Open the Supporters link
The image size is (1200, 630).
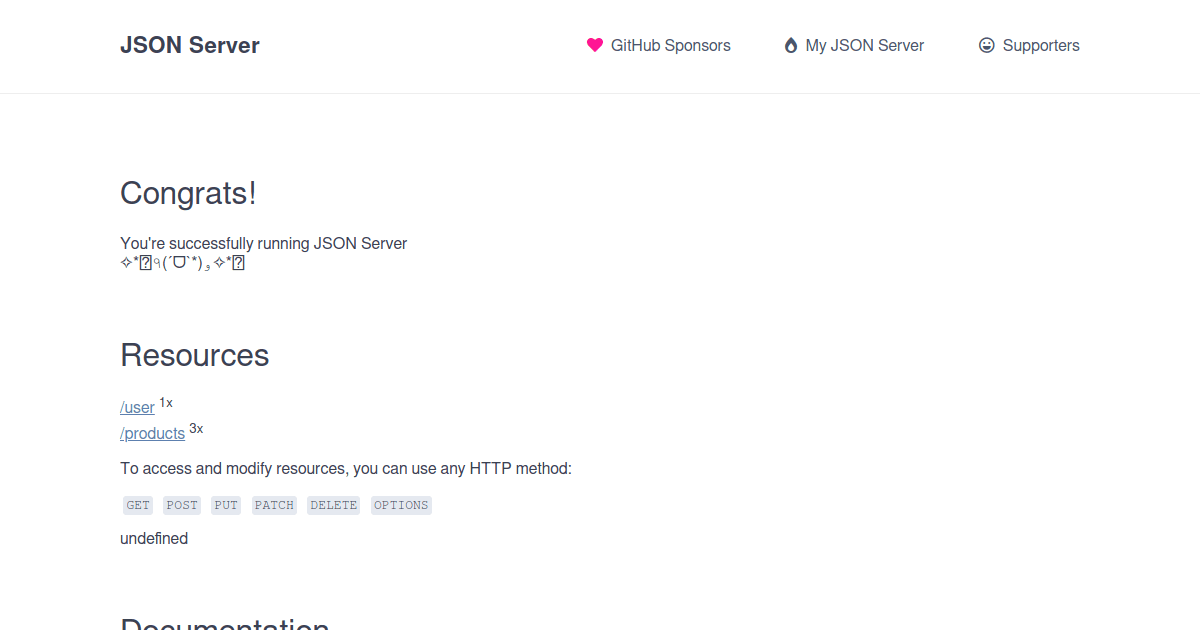[1040, 45]
